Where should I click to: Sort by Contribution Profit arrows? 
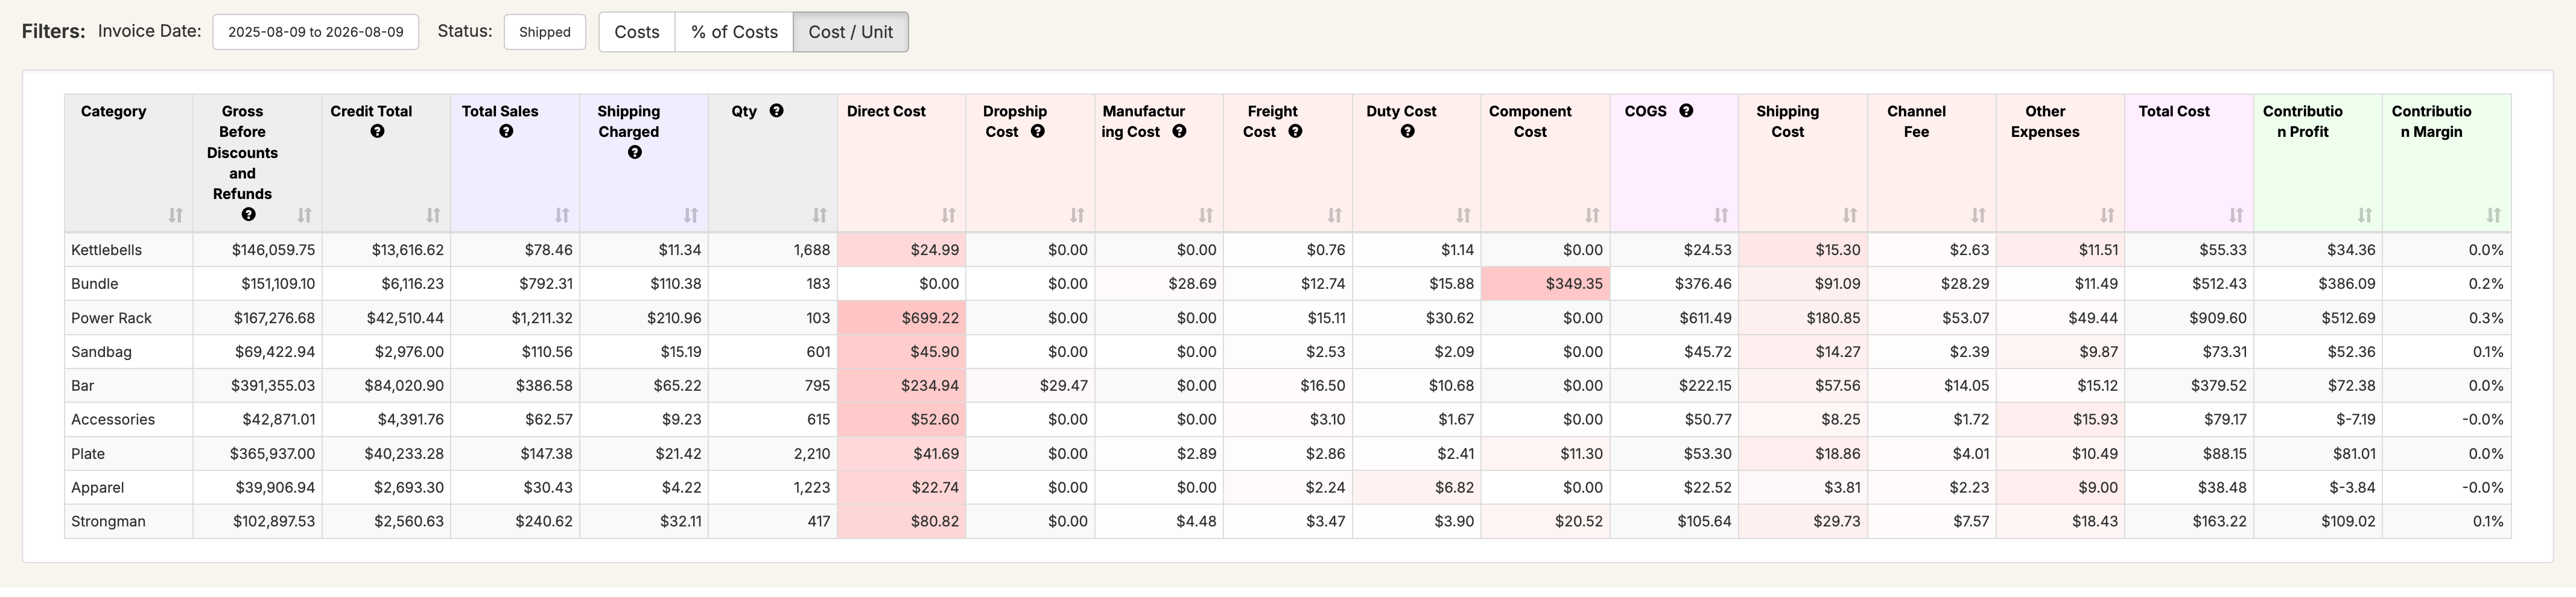pos(2365,215)
